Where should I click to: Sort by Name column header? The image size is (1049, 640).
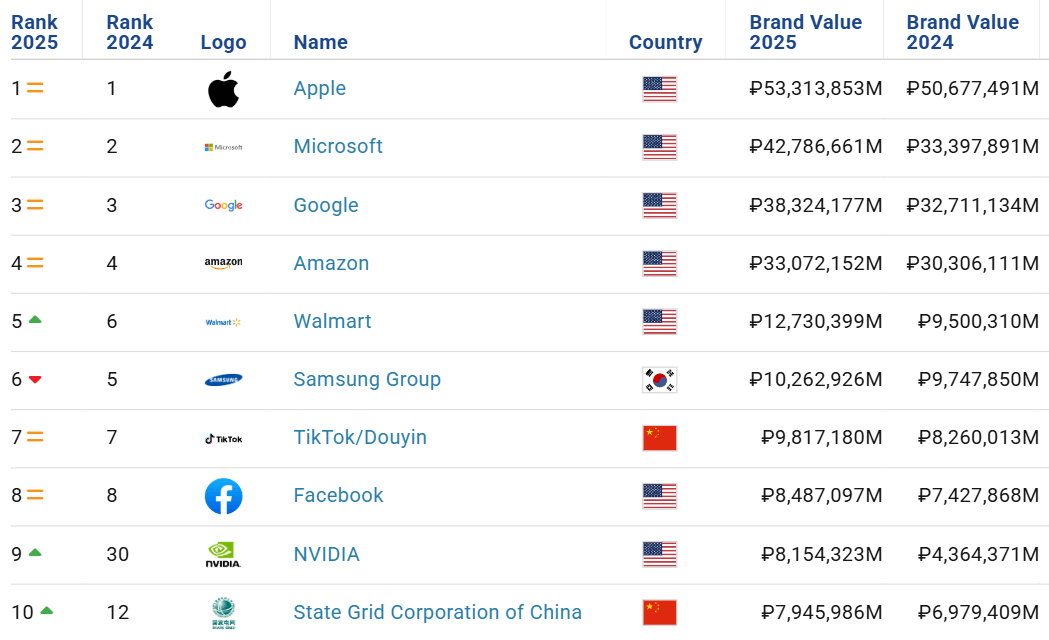pos(320,42)
